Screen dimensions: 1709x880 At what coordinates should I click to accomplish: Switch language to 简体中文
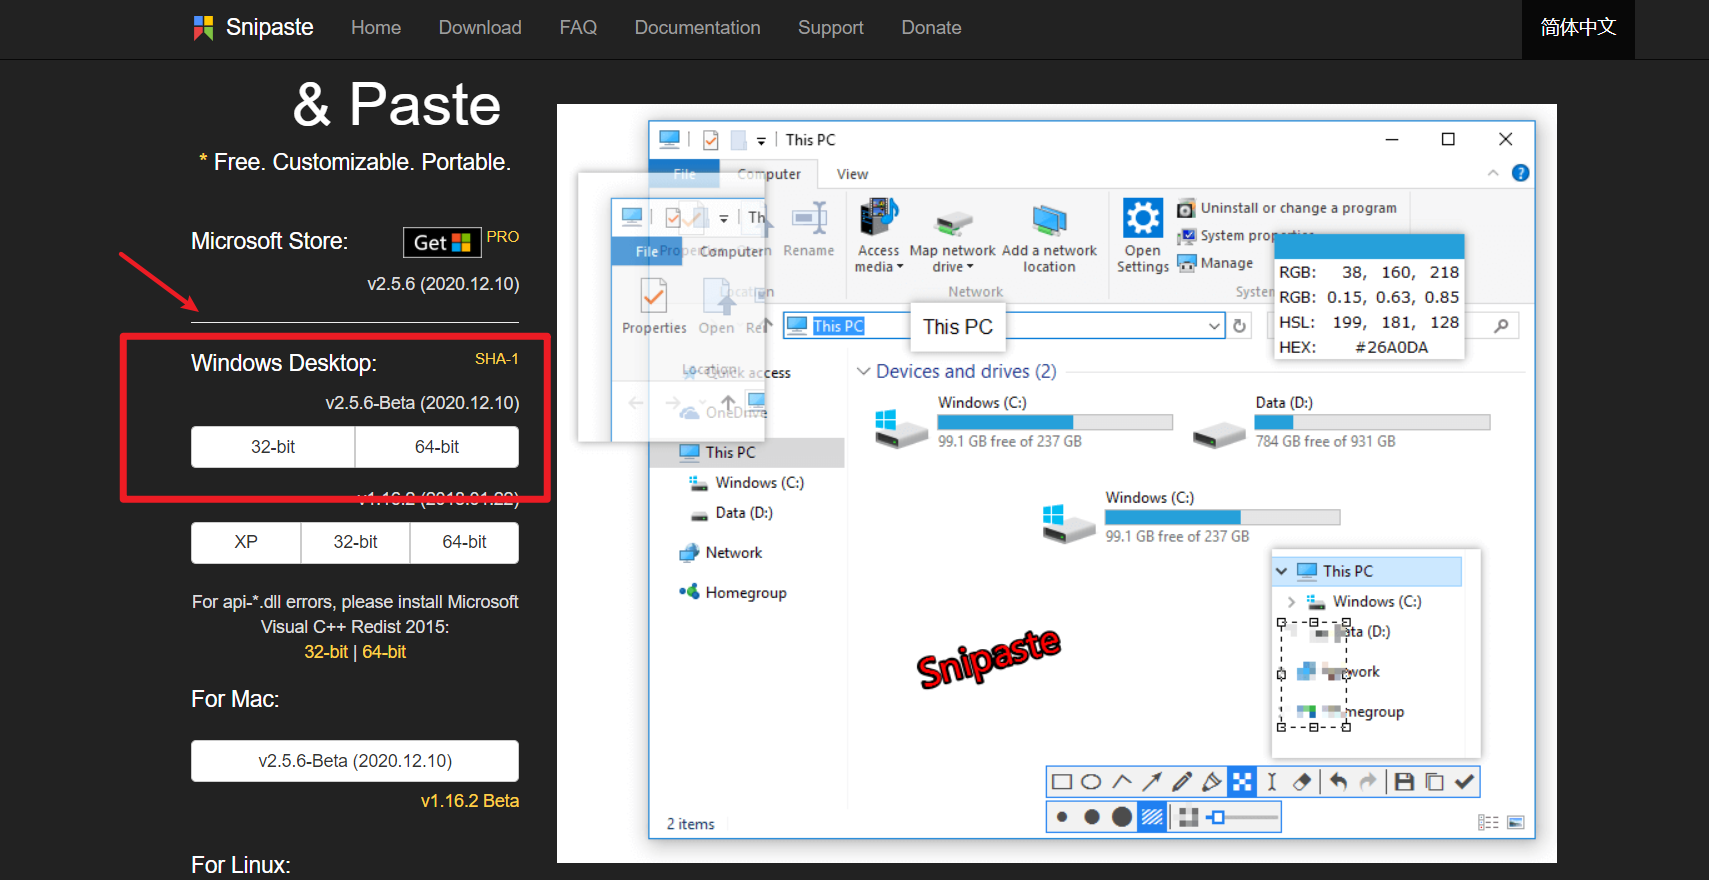1578,28
